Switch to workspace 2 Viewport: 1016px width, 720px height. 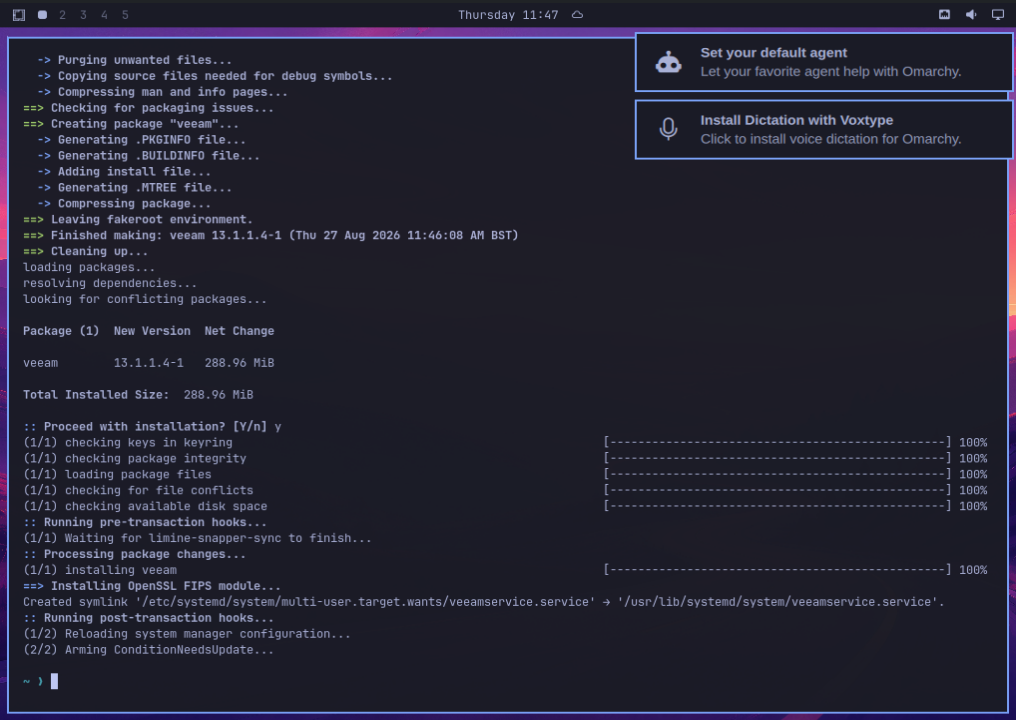tap(62, 15)
